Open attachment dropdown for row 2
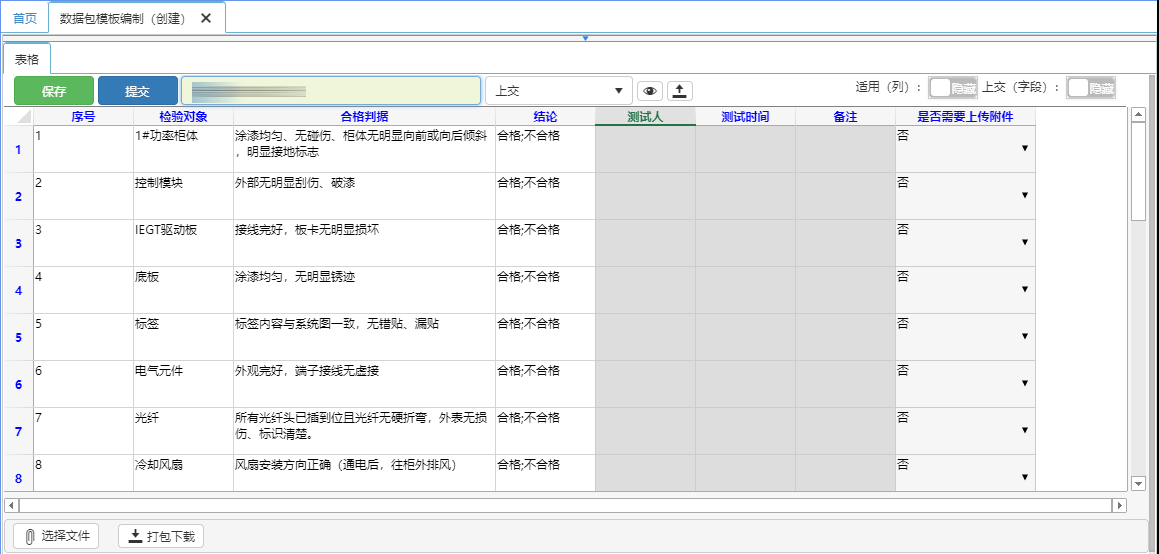 point(1024,195)
